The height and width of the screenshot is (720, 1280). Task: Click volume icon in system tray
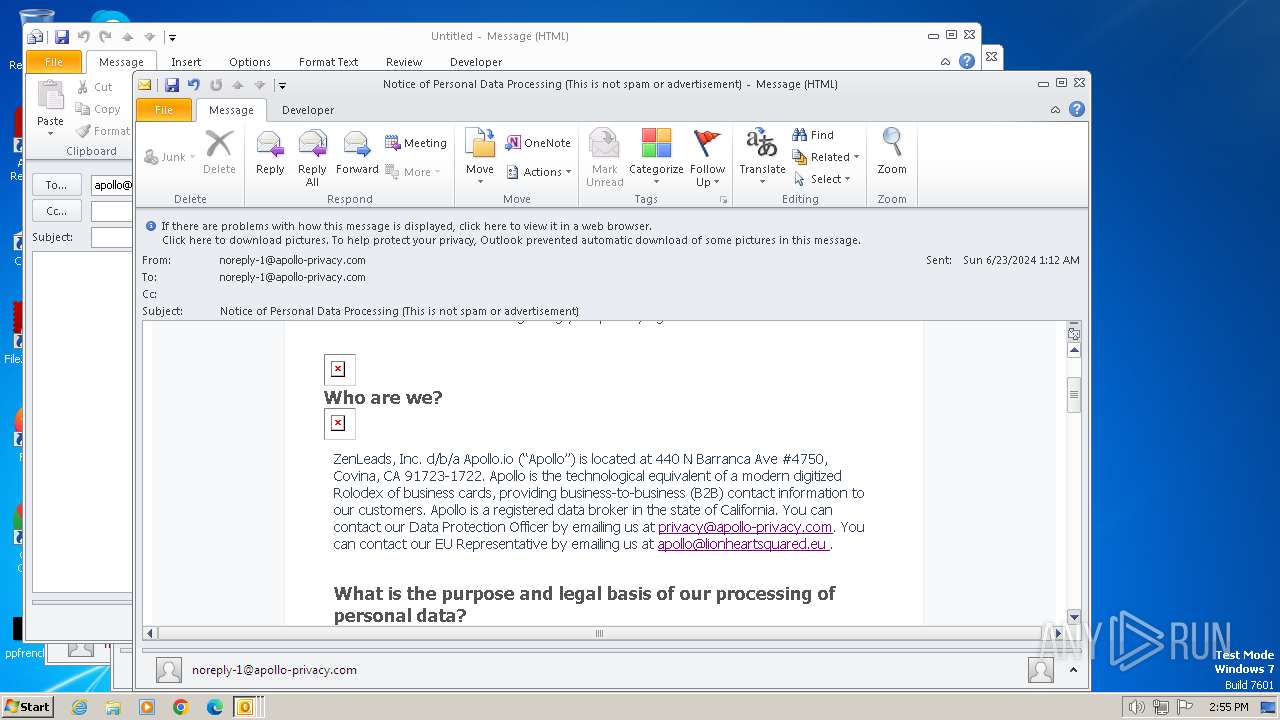tap(1136, 707)
